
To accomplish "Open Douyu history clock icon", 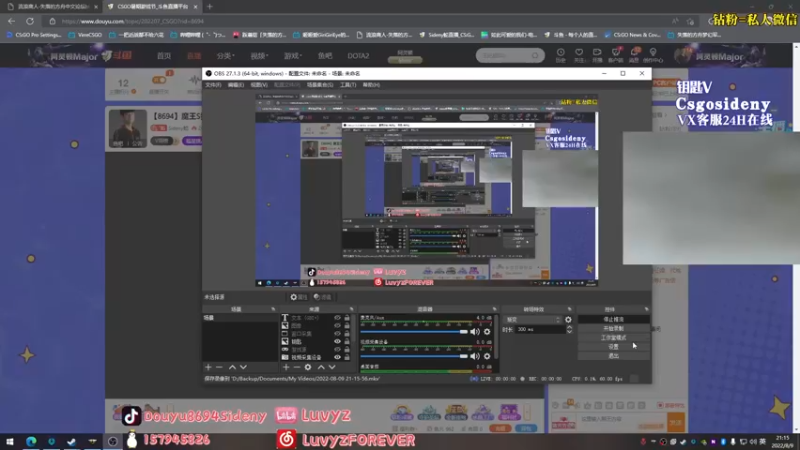I will pyautogui.click(x=561, y=55).
